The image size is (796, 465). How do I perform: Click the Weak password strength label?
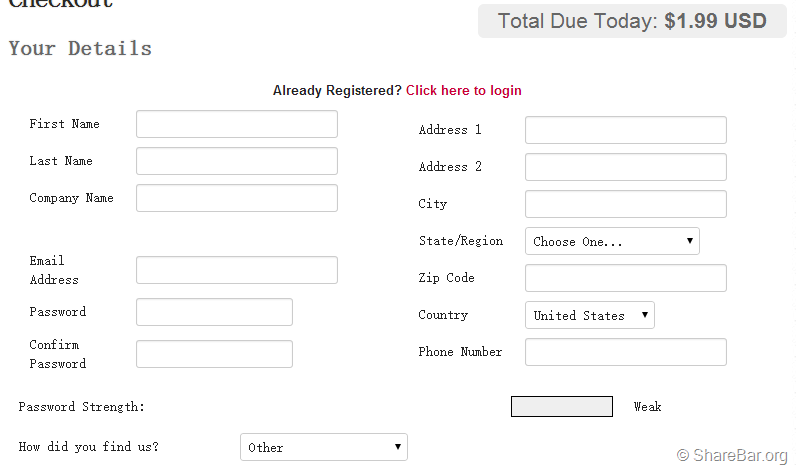(x=647, y=407)
